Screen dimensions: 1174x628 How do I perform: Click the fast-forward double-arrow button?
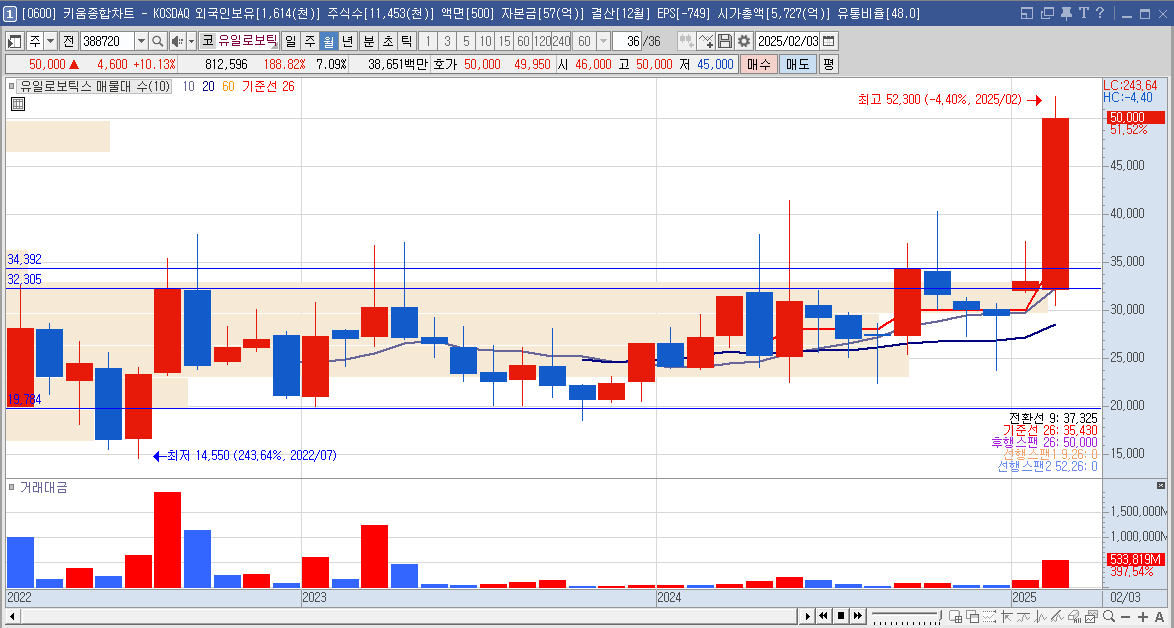(858, 616)
